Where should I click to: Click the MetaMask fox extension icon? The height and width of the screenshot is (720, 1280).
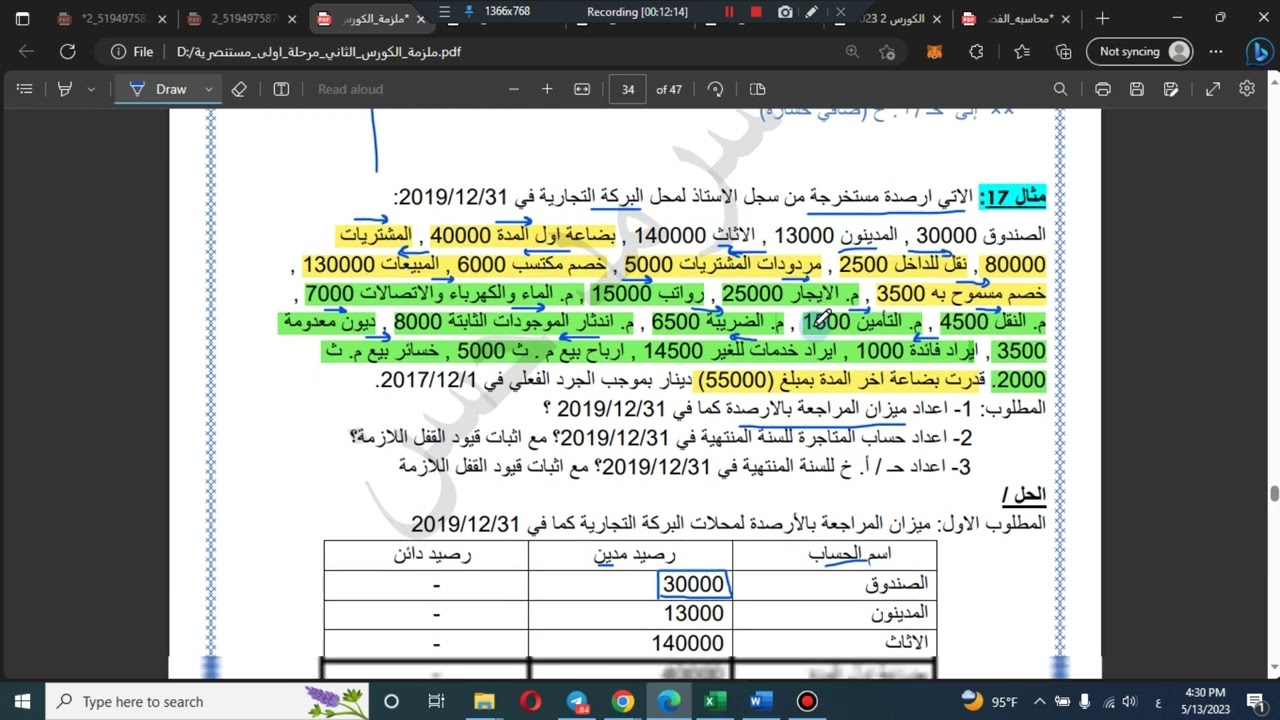tap(934, 52)
